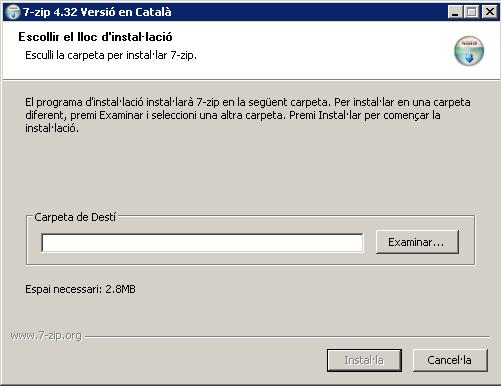
Task: Click title bar text 7-zip 4.32 Versió en Català
Action: [97, 12]
